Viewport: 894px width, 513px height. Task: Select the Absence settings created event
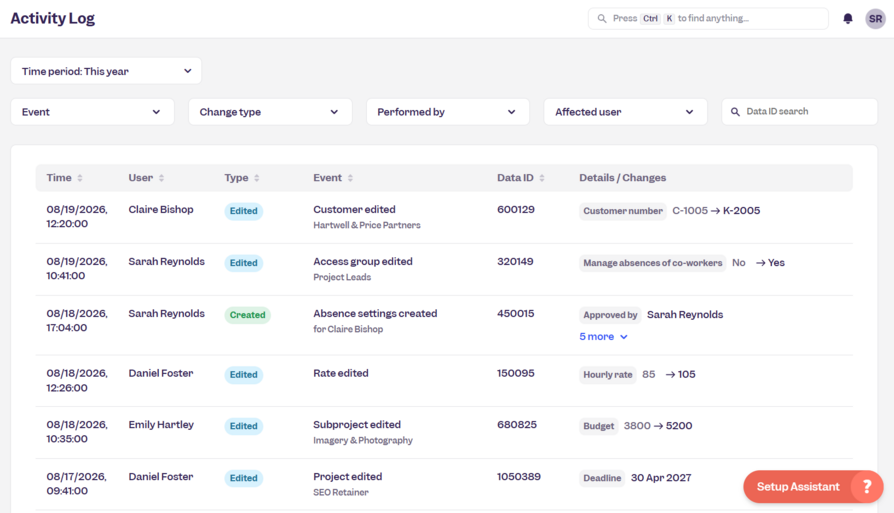(x=375, y=314)
